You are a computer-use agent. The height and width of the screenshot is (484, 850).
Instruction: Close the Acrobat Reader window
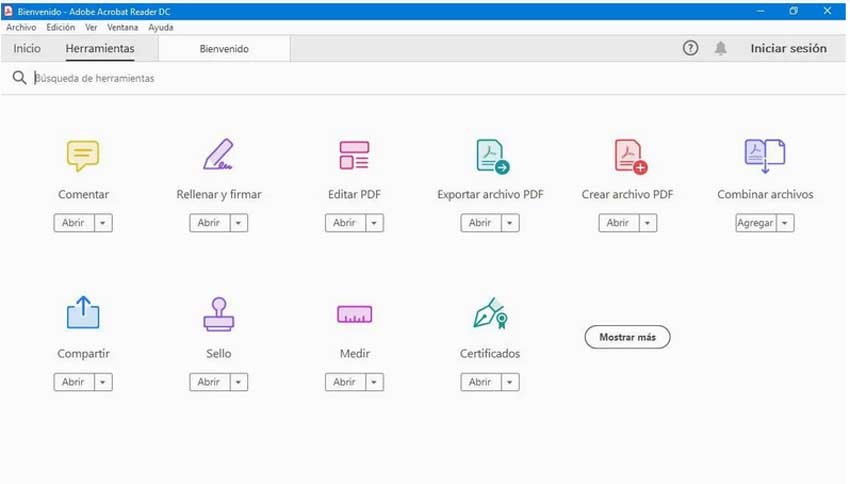827,11
